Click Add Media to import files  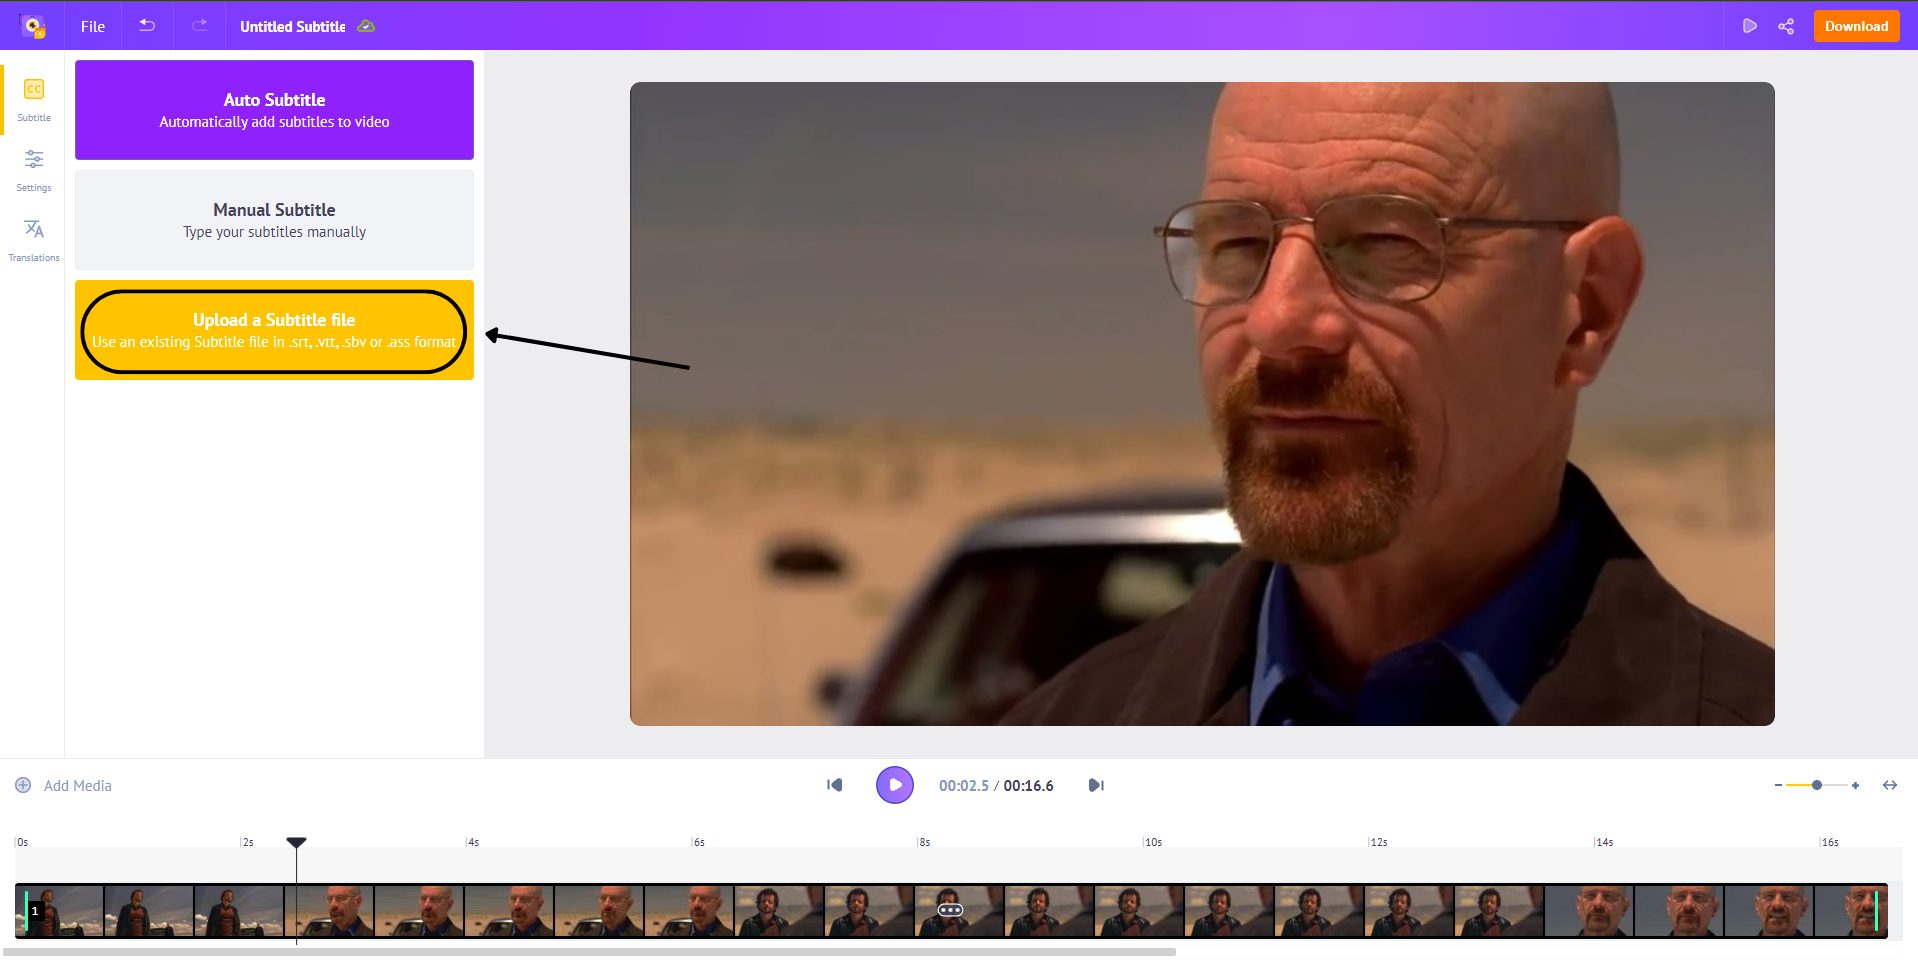tap(64, 786)
